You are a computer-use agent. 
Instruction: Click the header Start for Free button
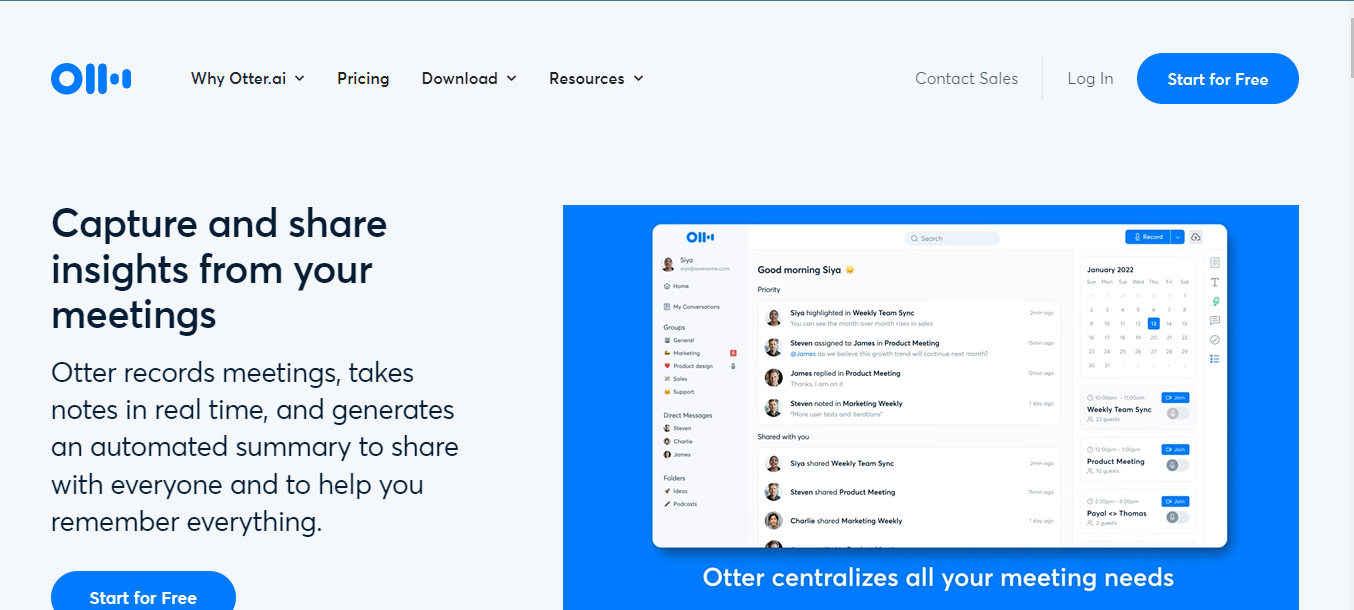click(1218, 79)
